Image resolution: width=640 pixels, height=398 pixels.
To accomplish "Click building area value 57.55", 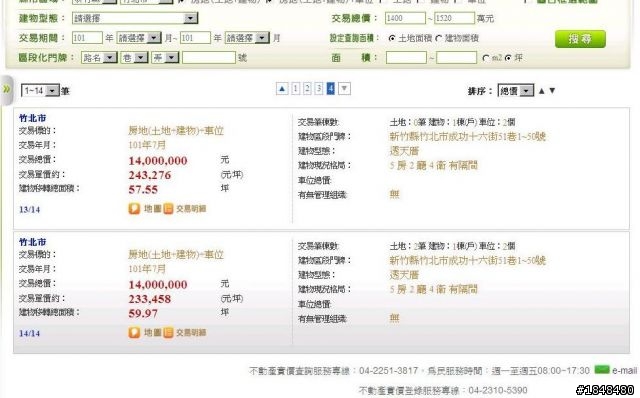I will tap(143, 189).
